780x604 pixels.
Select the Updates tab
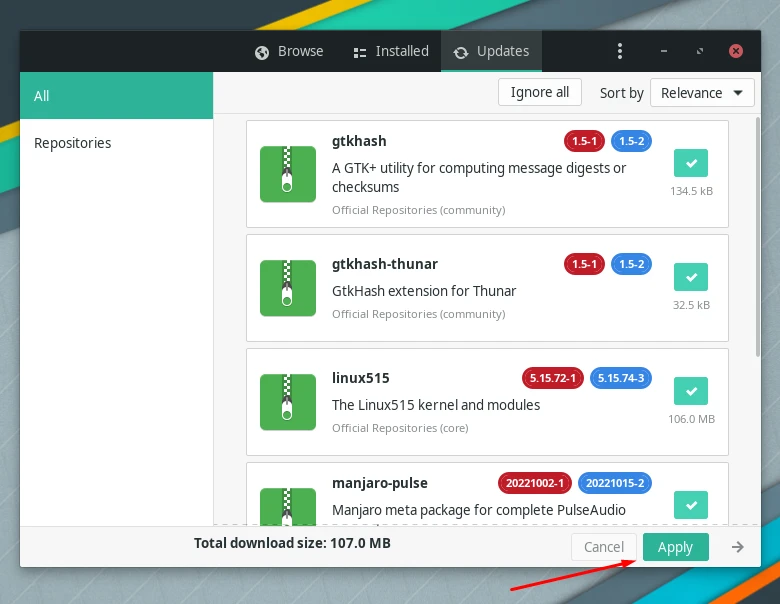(x=491, y=51)
